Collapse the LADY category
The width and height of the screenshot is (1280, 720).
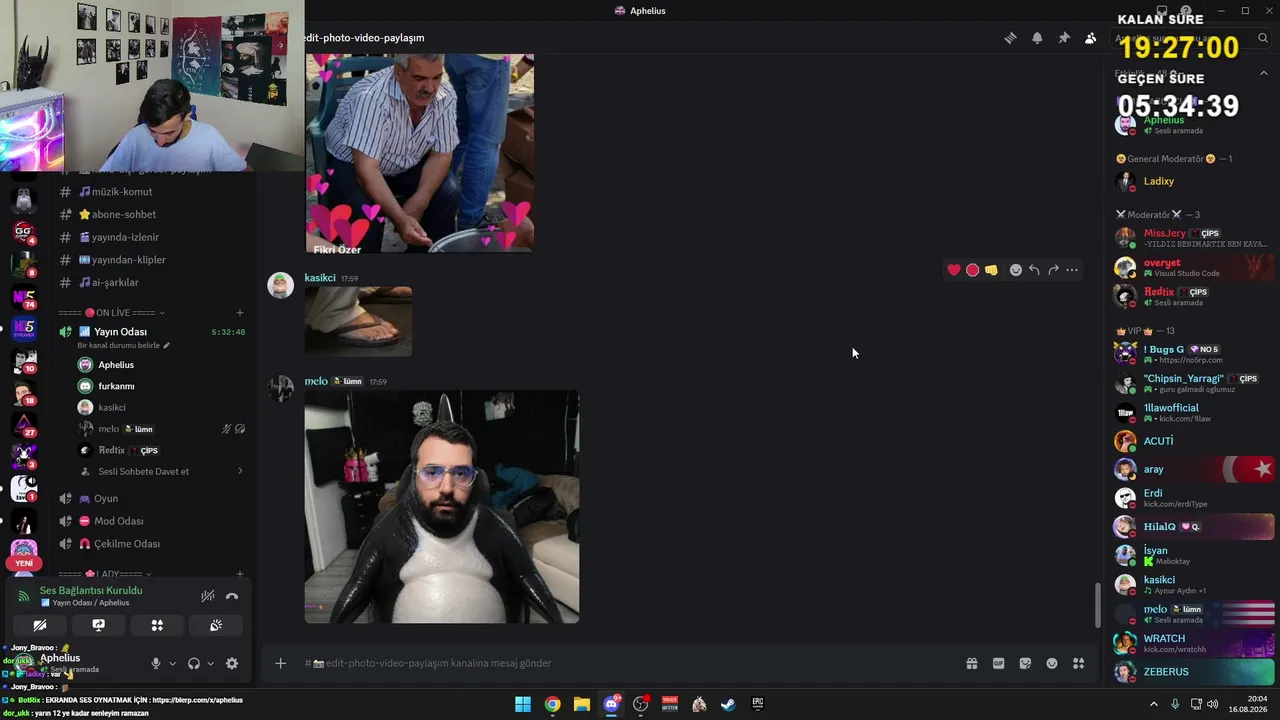tap(104, 574)
